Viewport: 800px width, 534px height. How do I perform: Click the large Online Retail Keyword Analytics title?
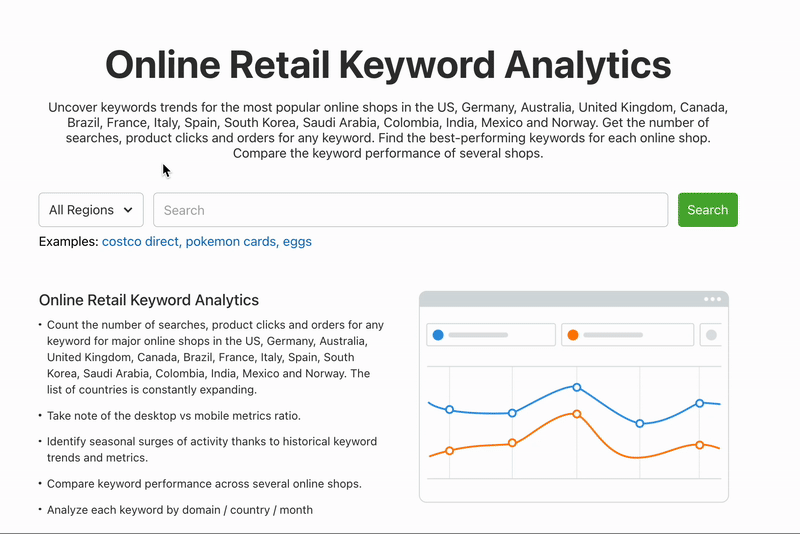(388, 64)
